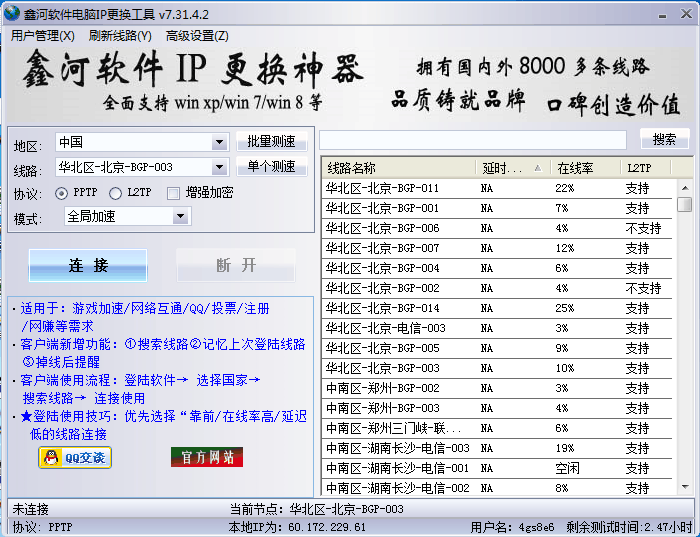This screenshot has height=537, width=700.
Task: Select row 华北区-北京-BGP-004
Action: click(x=497, y=268)
